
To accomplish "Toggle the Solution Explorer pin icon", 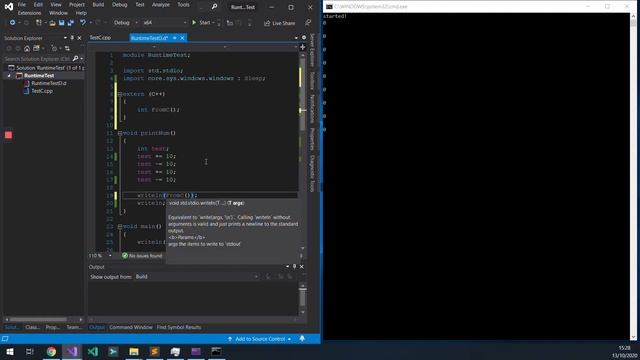I will pyautogui.click(x=72, y=38).
